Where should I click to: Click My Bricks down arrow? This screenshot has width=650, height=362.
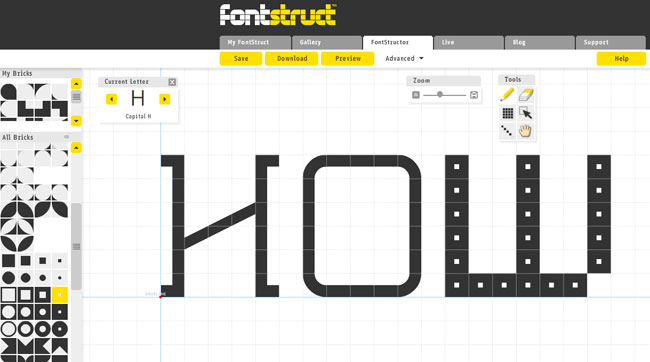76,121
